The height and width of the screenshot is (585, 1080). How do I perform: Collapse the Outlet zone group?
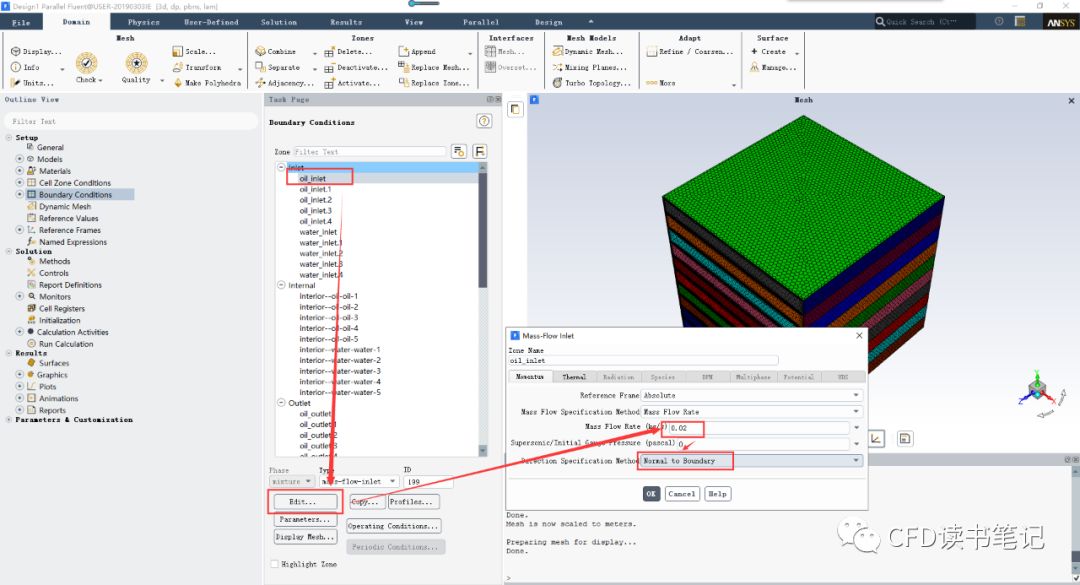pos(281,403)
